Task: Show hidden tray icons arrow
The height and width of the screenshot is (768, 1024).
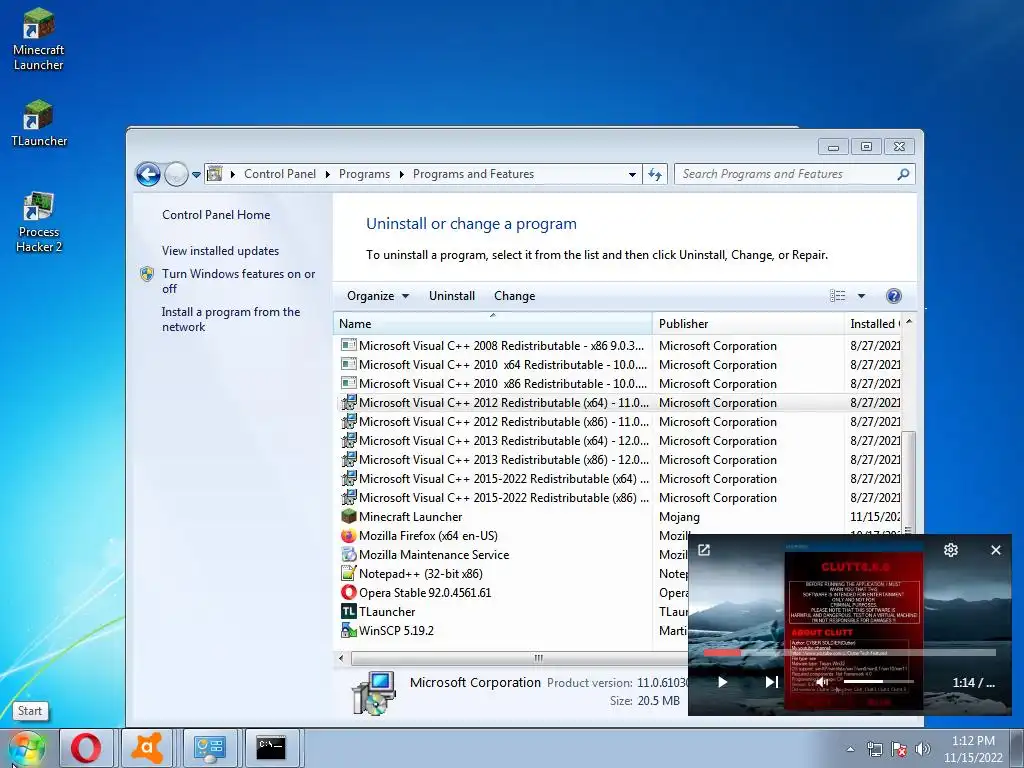Action: click(x=850, y=749)
